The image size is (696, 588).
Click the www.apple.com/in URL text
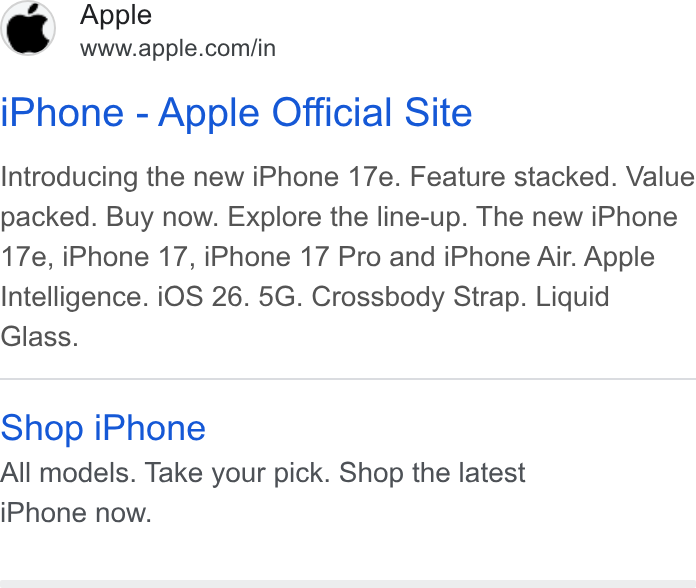pyautogui.click(x=178, y=48)
